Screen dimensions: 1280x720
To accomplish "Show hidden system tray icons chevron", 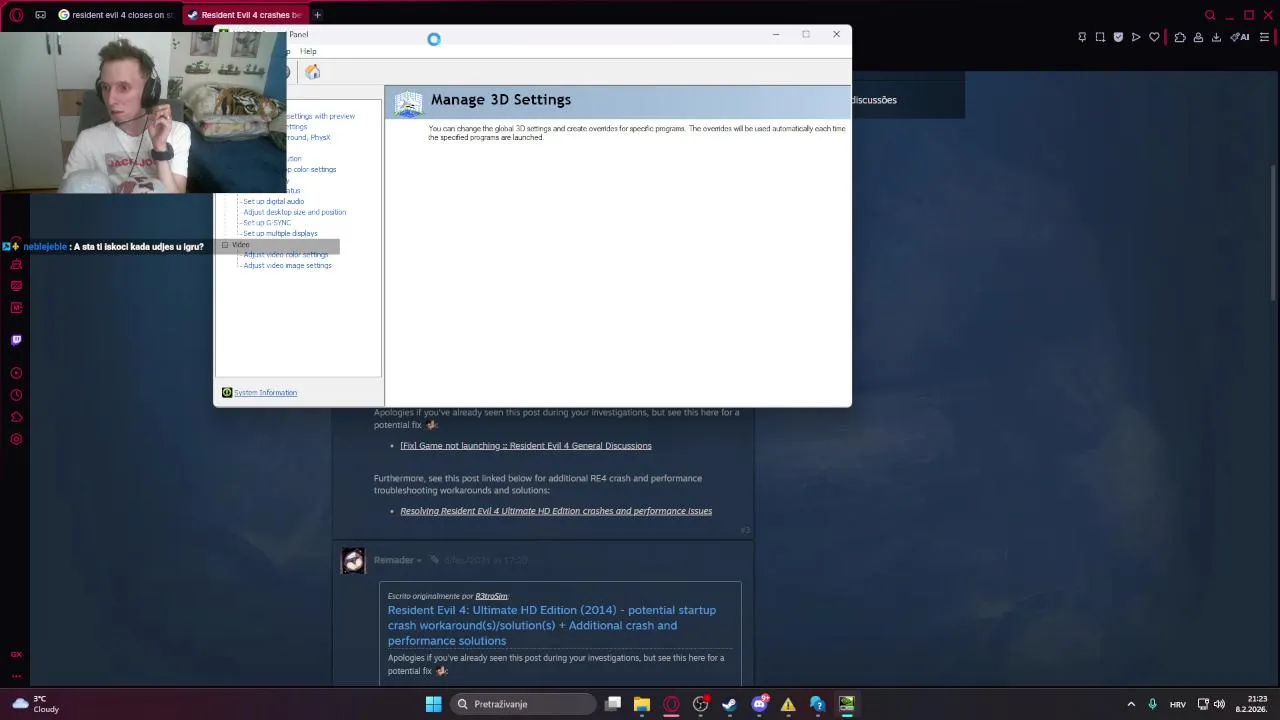I will pos(1131,704).
